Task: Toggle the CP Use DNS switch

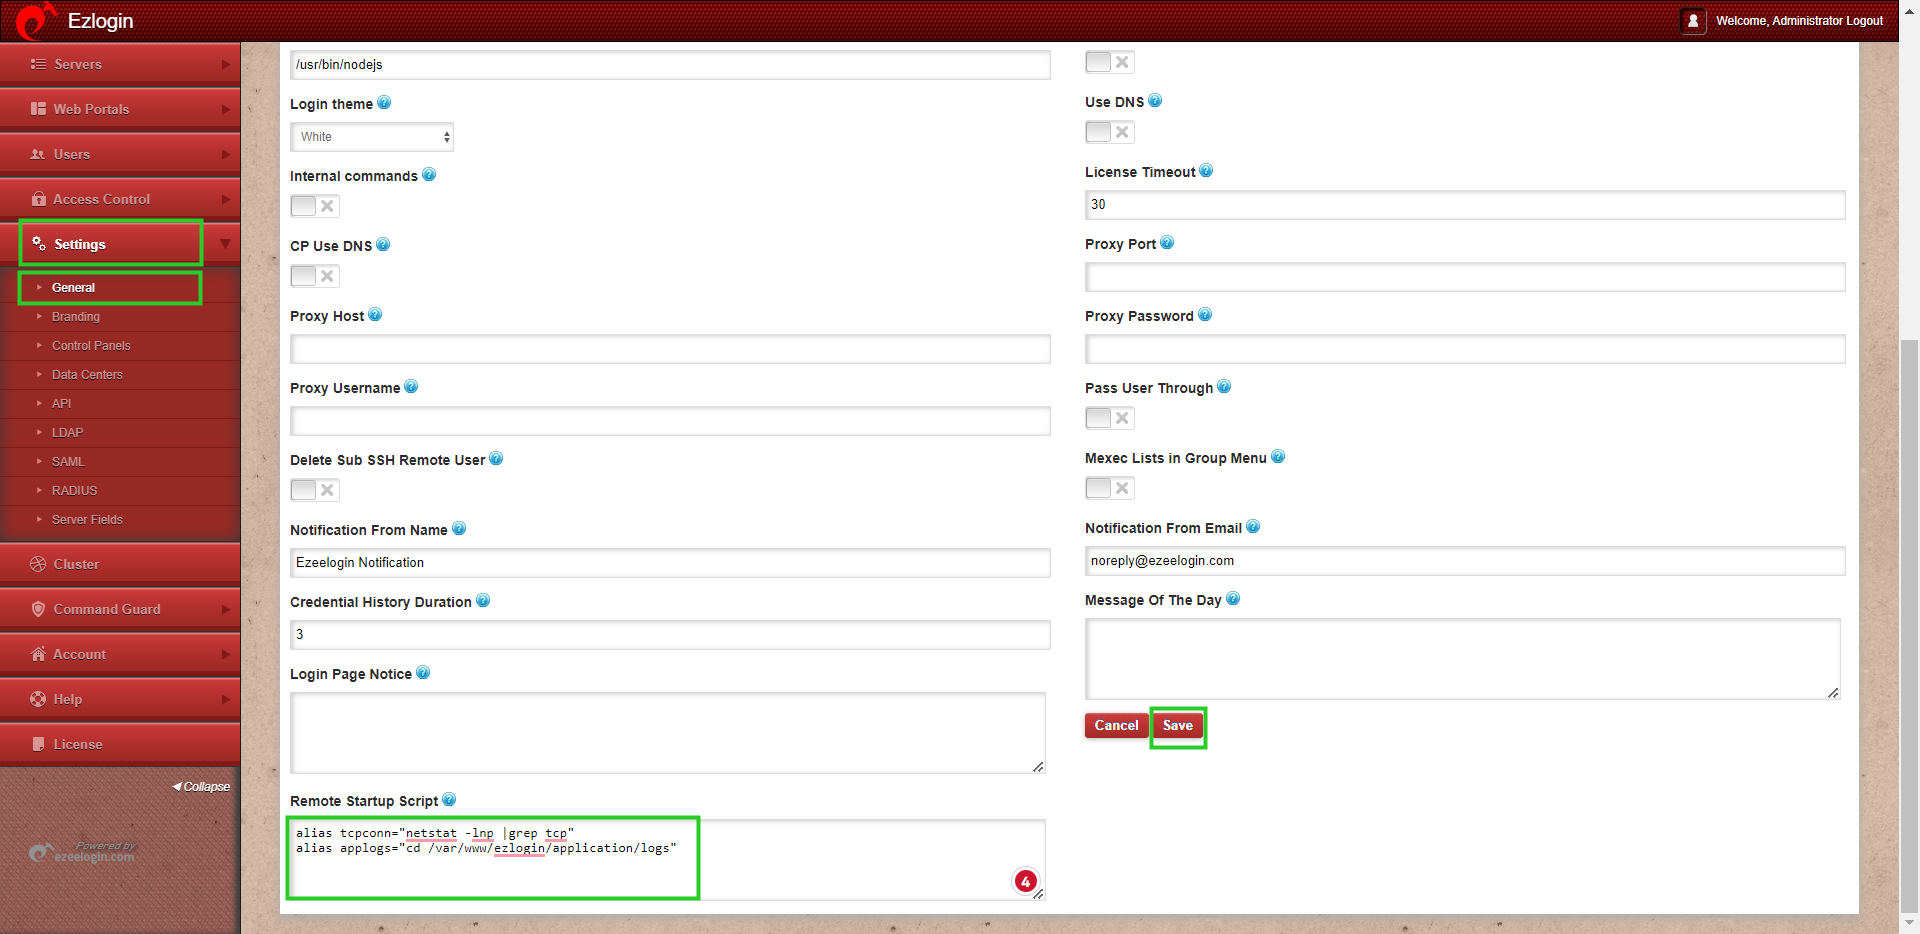Action: [x=315, y=276]
